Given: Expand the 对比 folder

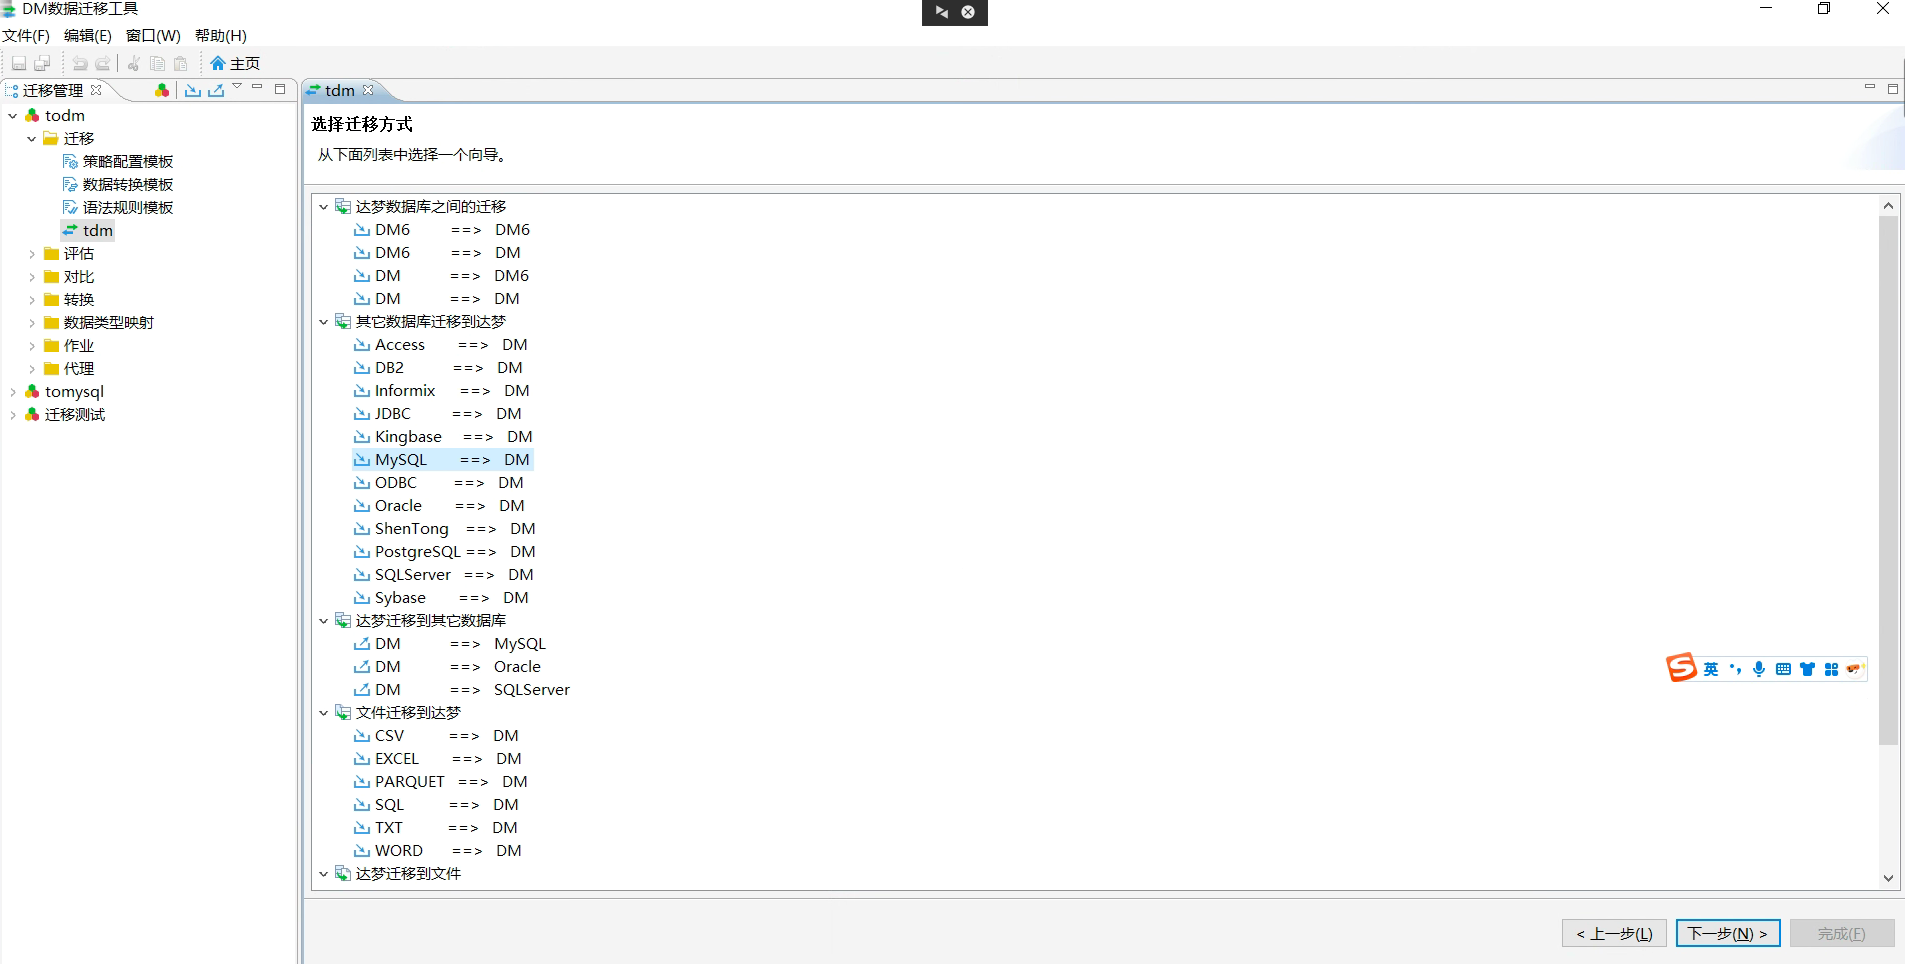Looking at the screenshot, I should click(31, 277).
